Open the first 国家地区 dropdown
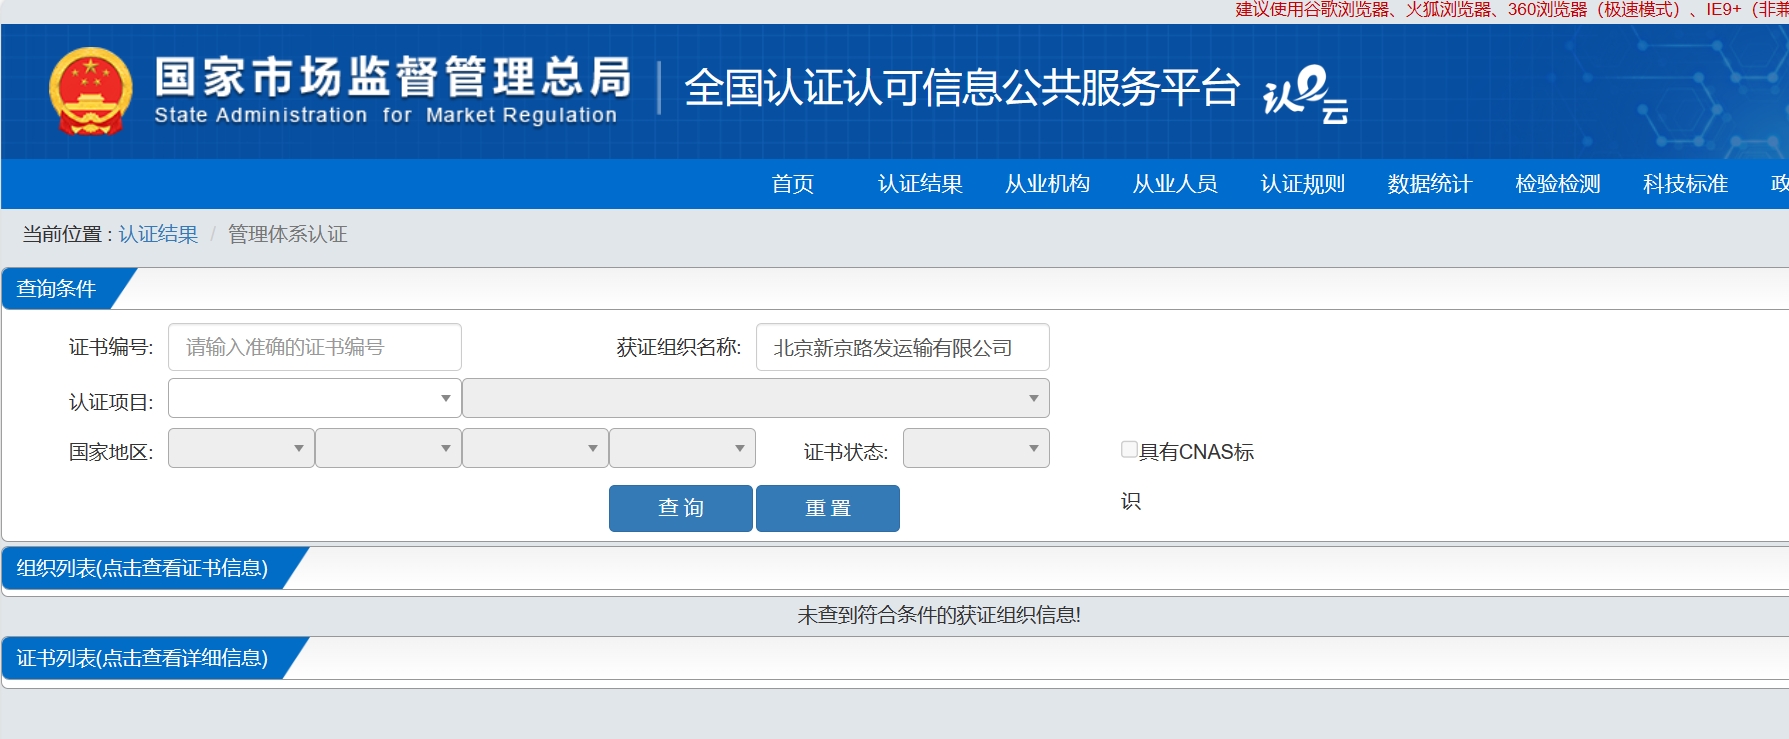The width and height of the screenshot is (1789, 739). click(x=241, y=448)
